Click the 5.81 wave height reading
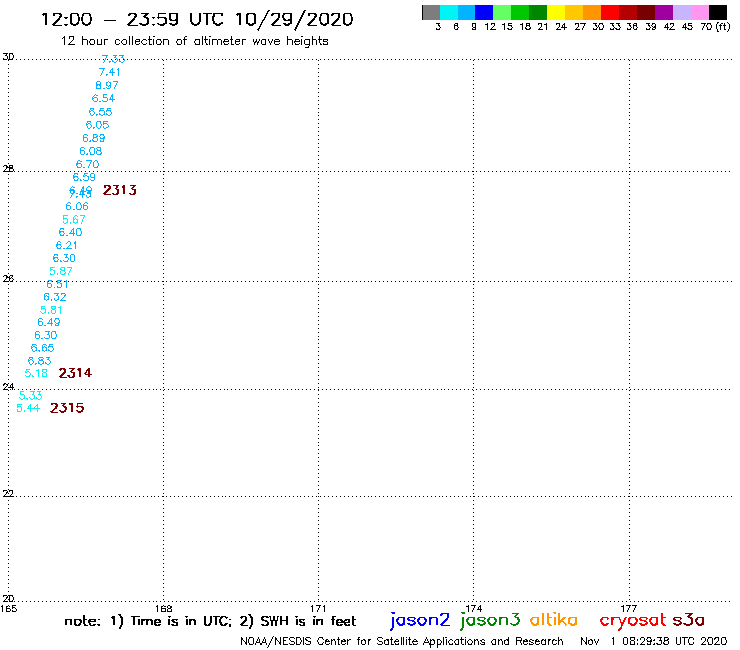The height and width of the screenshot is (650, 740). pos(51,310)
